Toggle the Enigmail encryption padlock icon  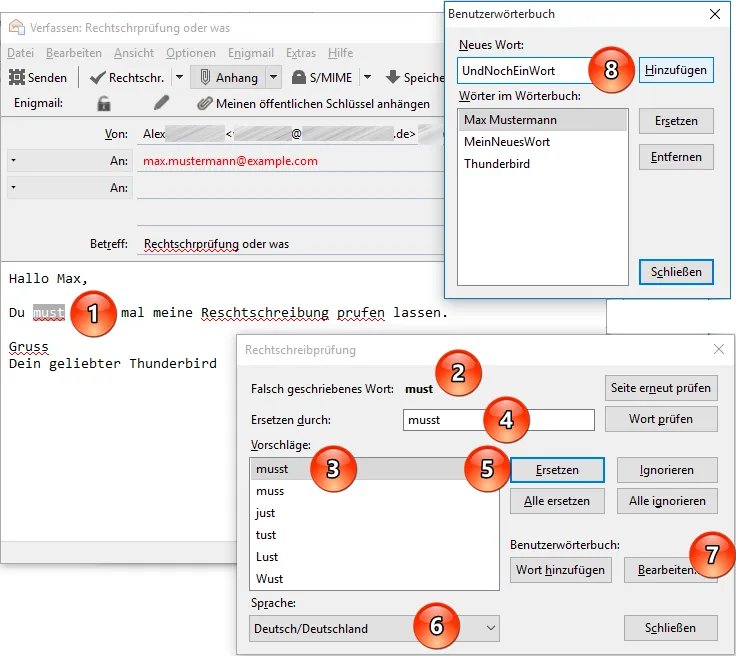(x=104, y=103)
